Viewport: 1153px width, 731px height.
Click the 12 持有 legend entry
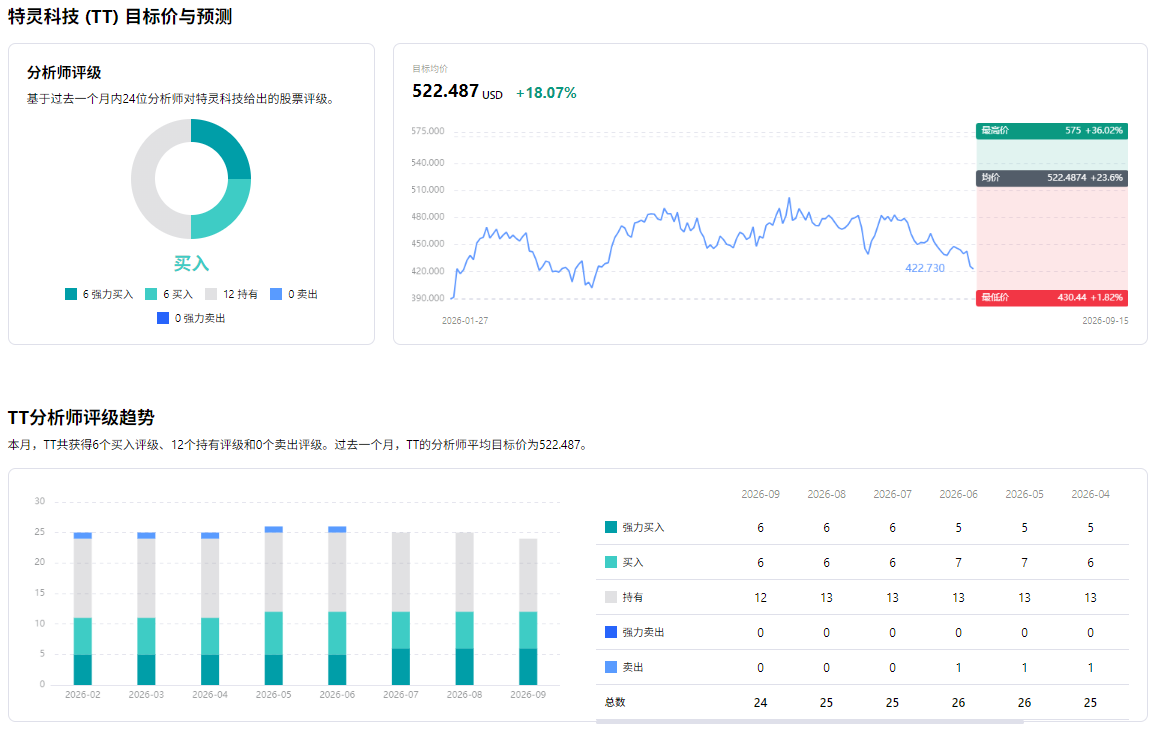(x=232, y=294)
